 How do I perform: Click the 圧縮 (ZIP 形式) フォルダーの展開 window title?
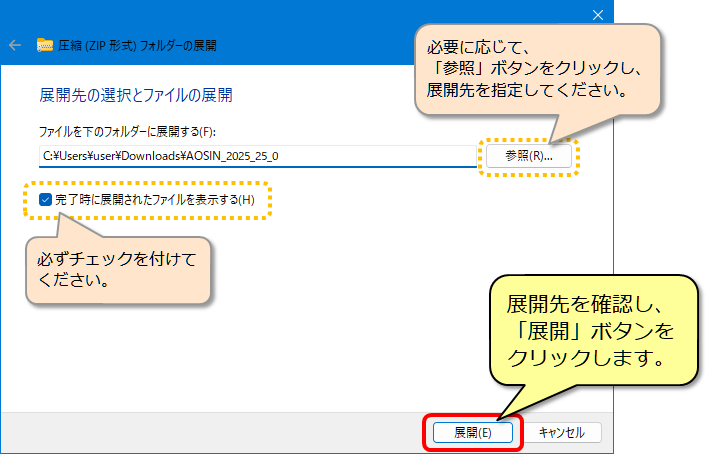coord(138,45)
